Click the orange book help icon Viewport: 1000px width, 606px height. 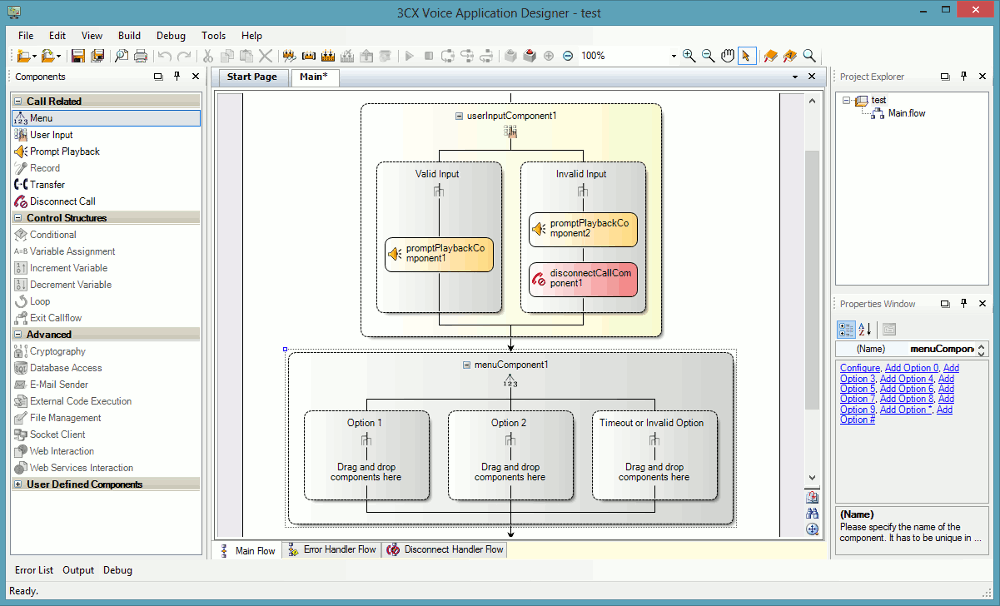[x=770, y=56]
